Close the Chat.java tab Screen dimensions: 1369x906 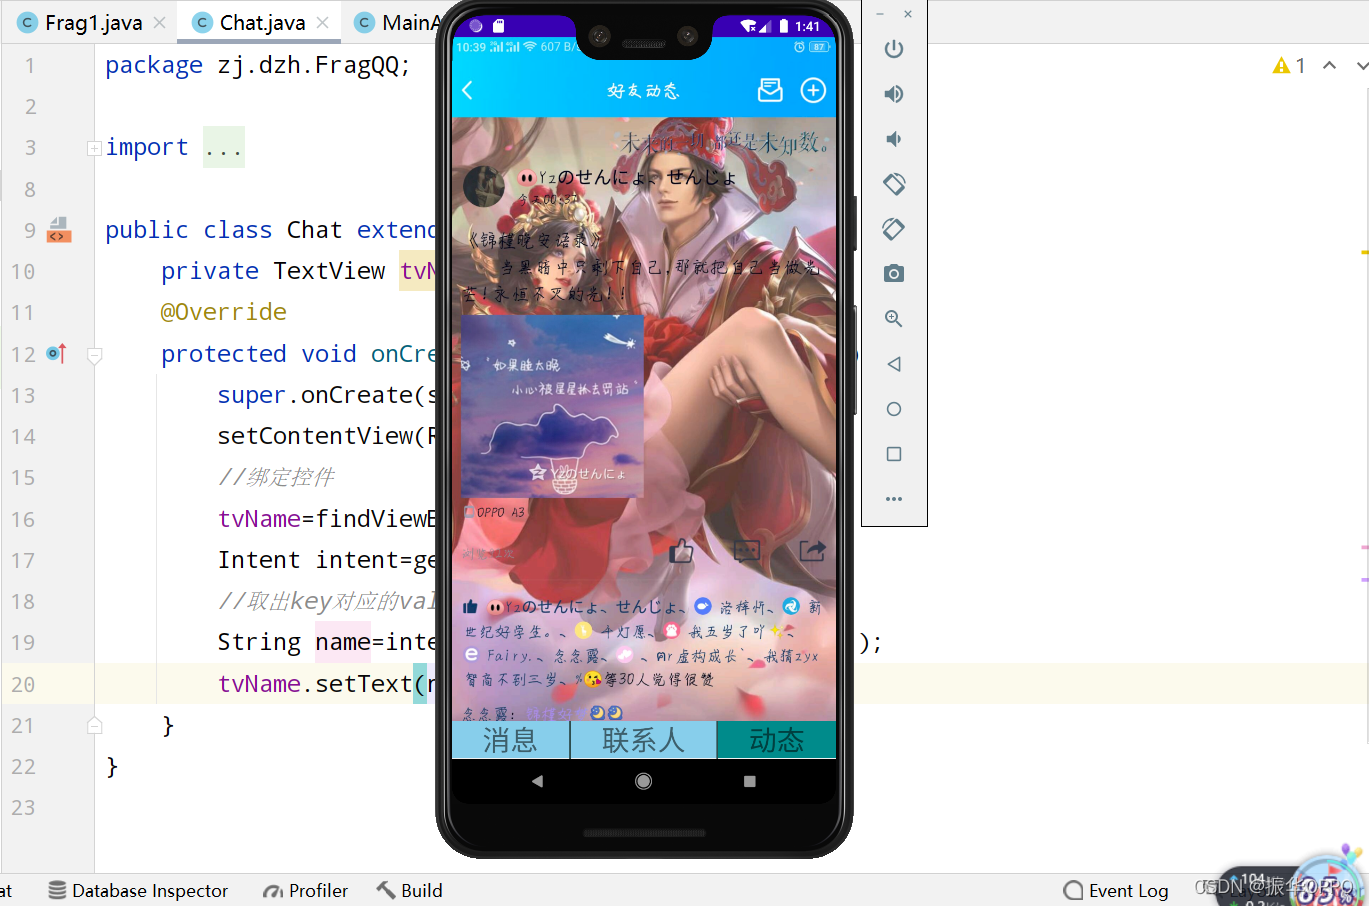(322, 22)
